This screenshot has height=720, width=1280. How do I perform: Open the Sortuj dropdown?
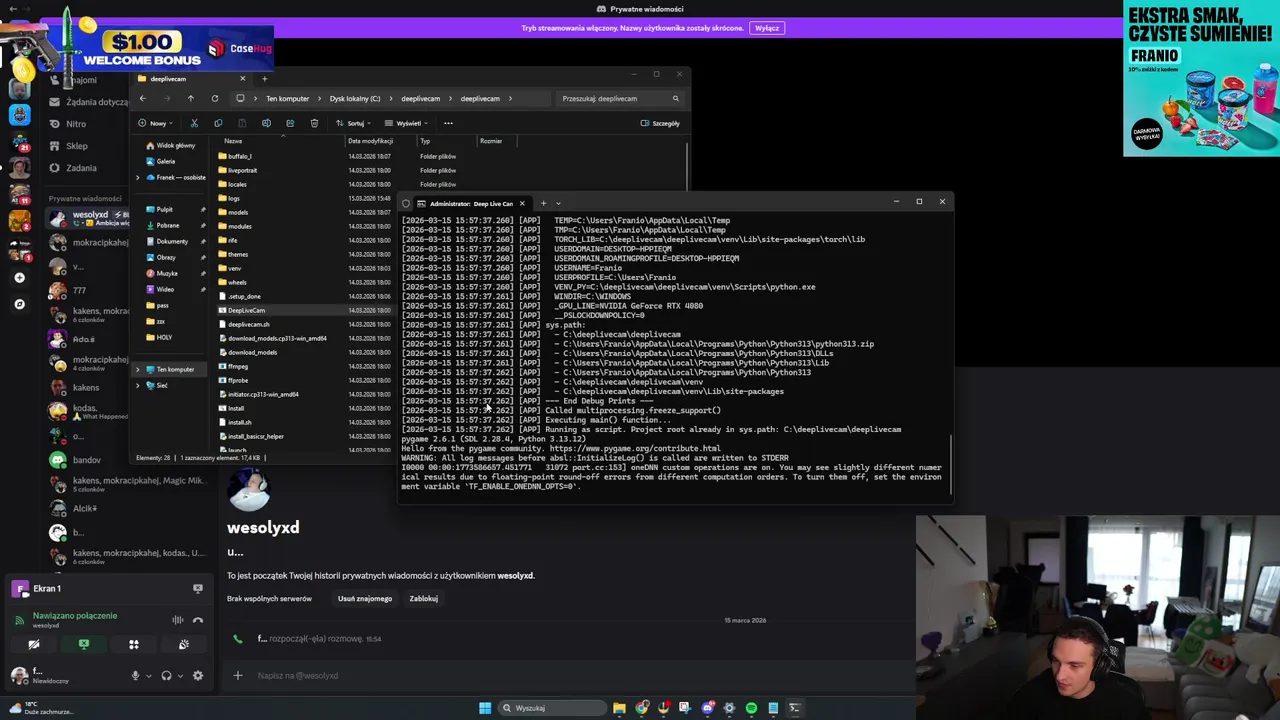(355, 123)
